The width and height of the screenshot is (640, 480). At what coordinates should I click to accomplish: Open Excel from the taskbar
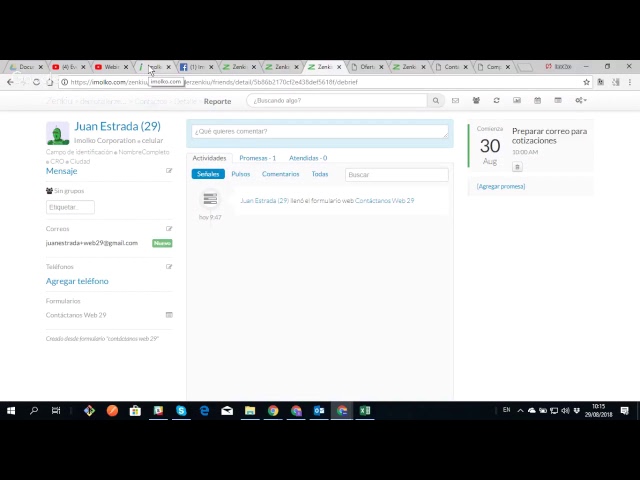click(365, 411)
